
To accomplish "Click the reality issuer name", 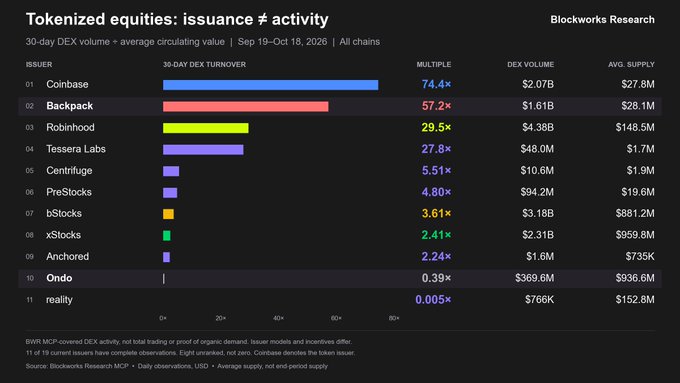I will (x=59, y=300).
